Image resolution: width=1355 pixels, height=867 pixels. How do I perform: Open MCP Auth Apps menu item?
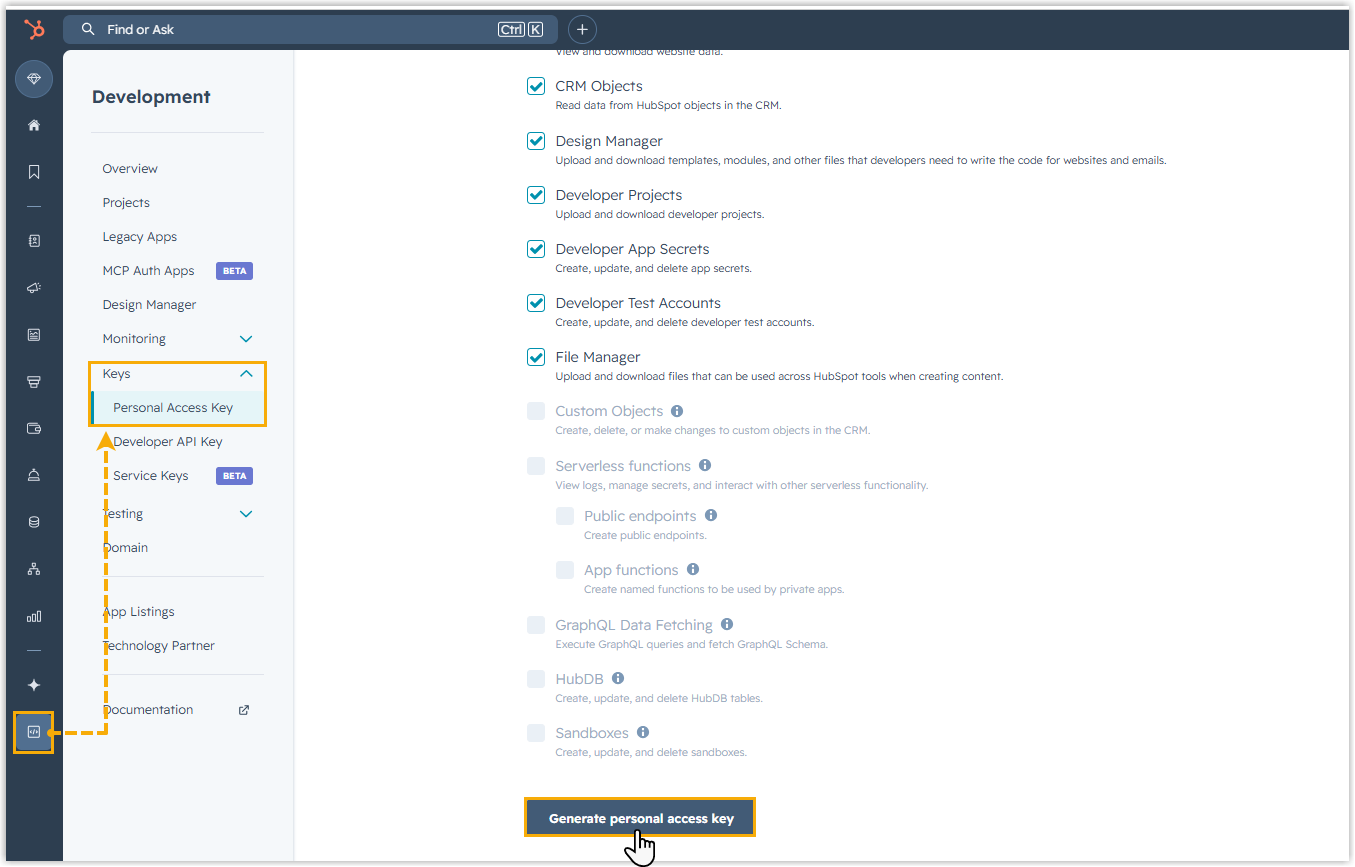[x=148, y=271]
